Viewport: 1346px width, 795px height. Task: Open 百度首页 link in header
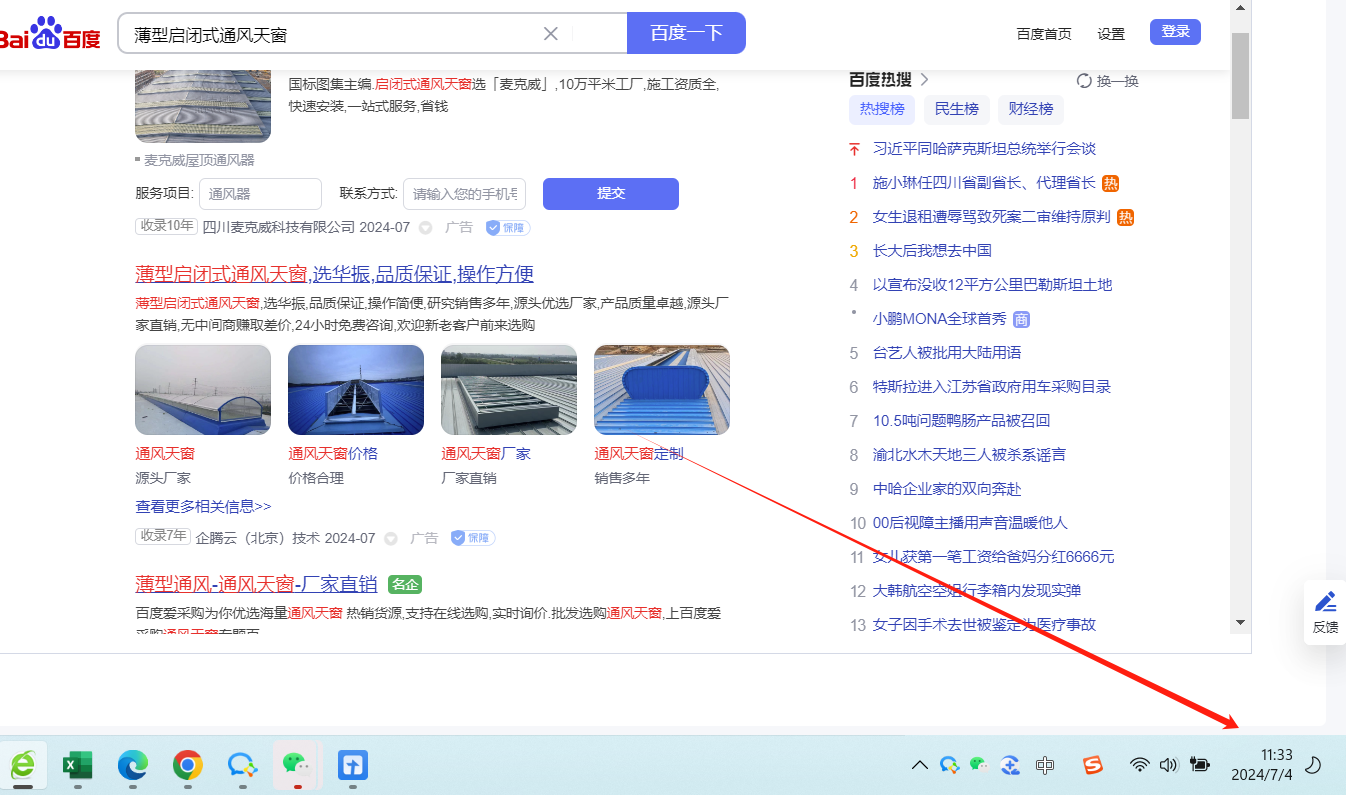click(x=1044, y=33)
